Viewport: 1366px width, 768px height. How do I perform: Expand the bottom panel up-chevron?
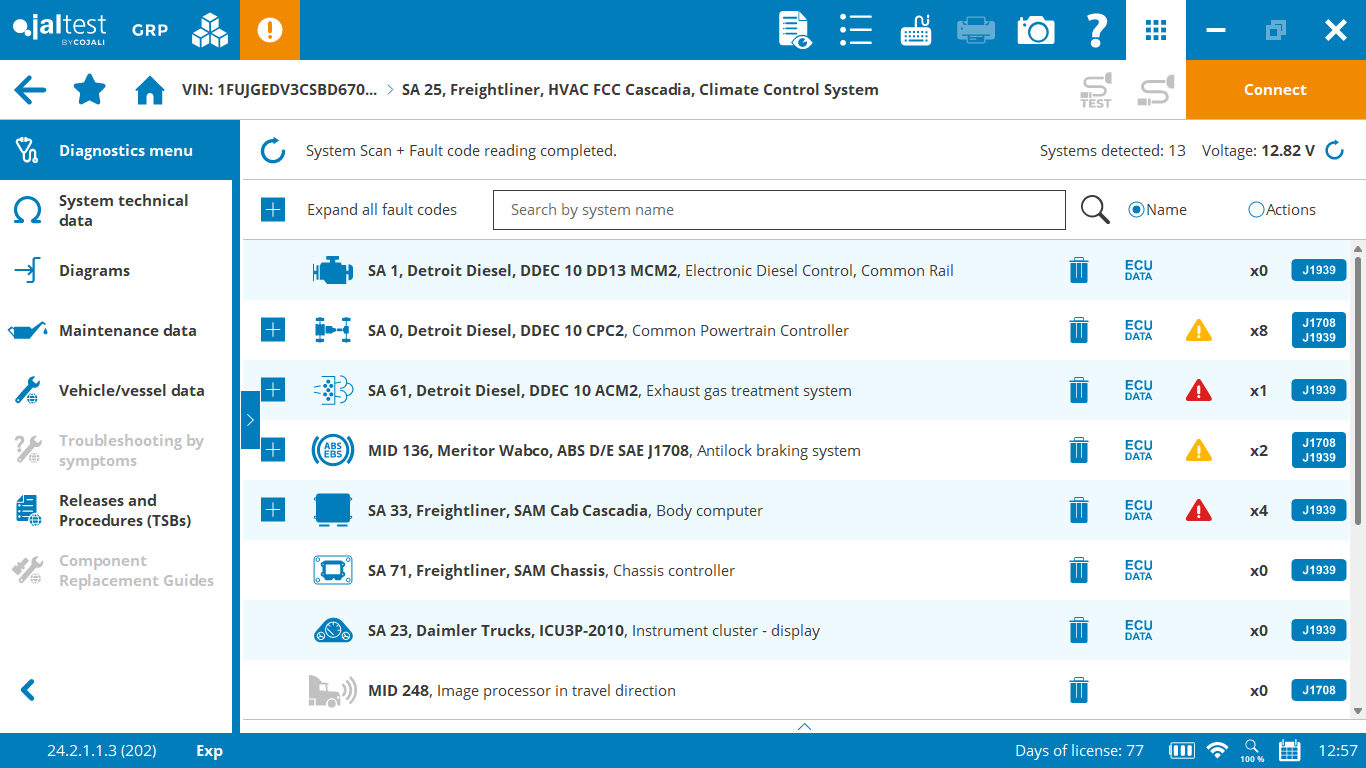coord(804,726)
